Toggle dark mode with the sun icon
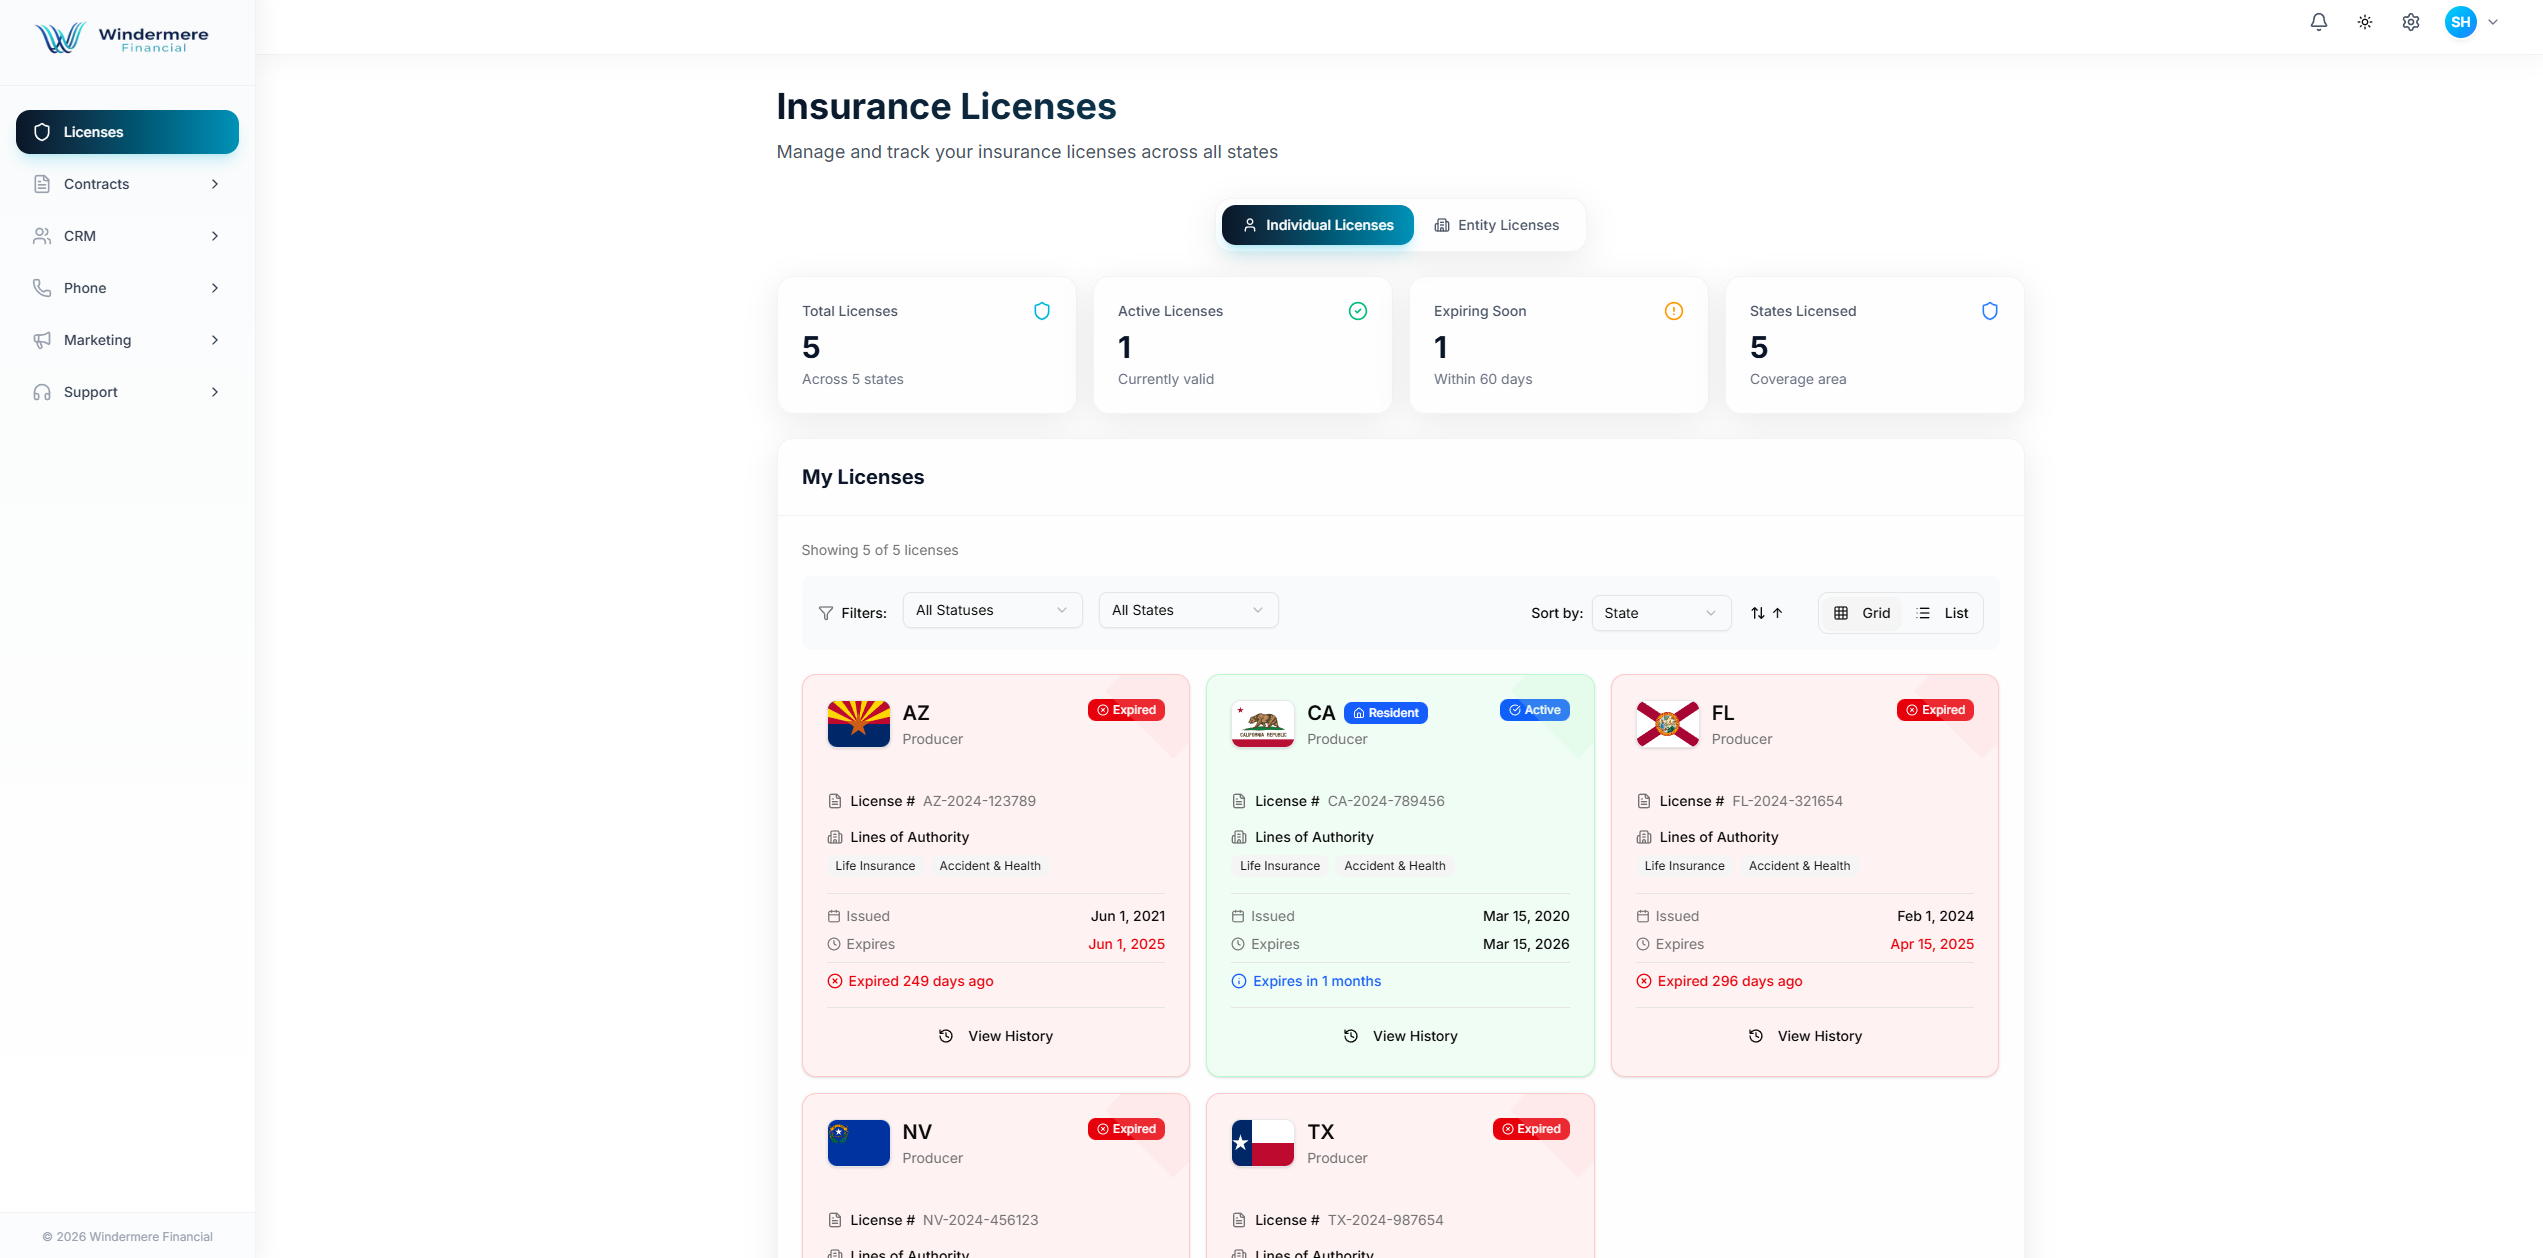Screen dimensions: 2543x1258 click(2365, 21)
